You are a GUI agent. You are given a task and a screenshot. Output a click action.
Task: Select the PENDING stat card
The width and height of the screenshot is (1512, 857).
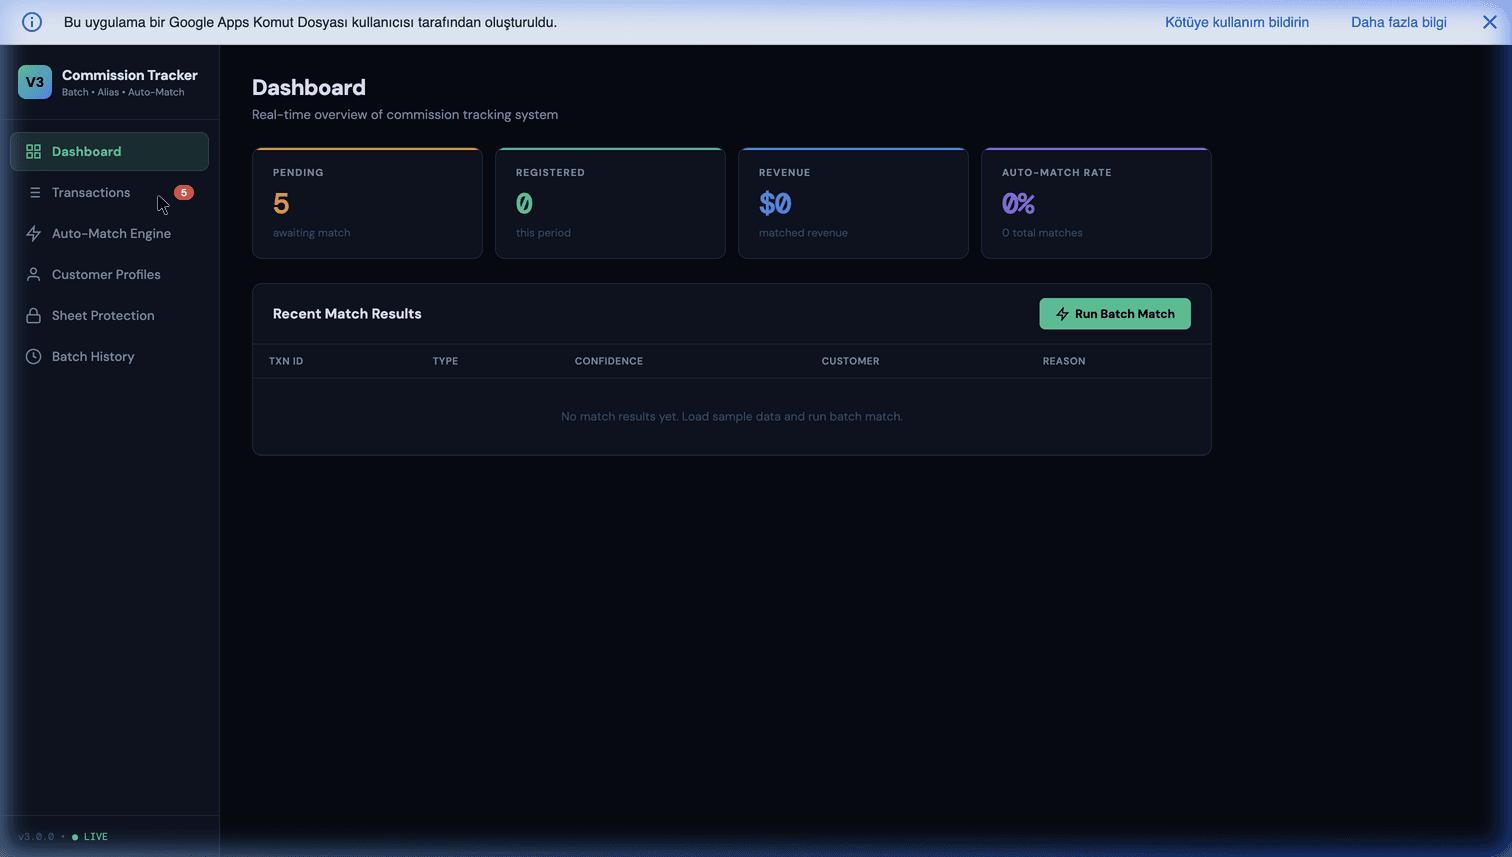coord(367,203)
